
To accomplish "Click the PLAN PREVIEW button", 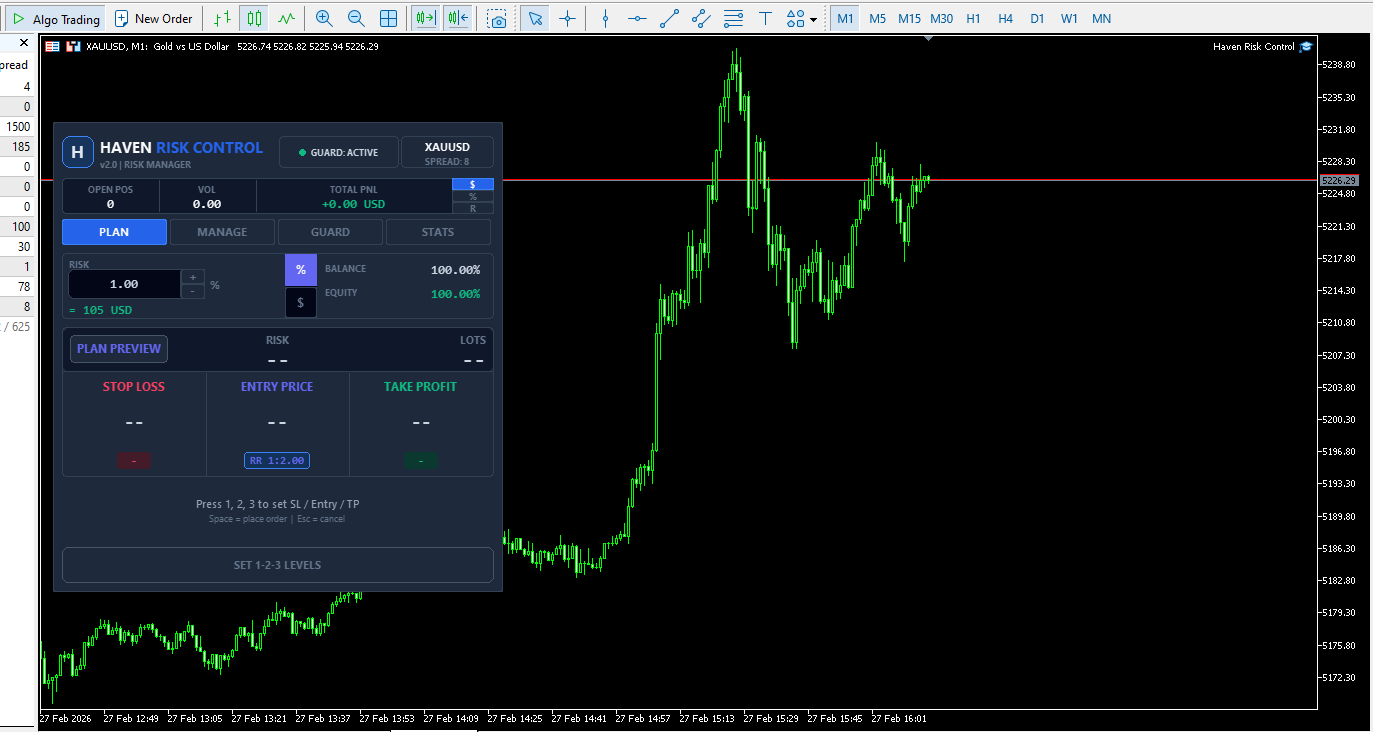I will [119, 349].
